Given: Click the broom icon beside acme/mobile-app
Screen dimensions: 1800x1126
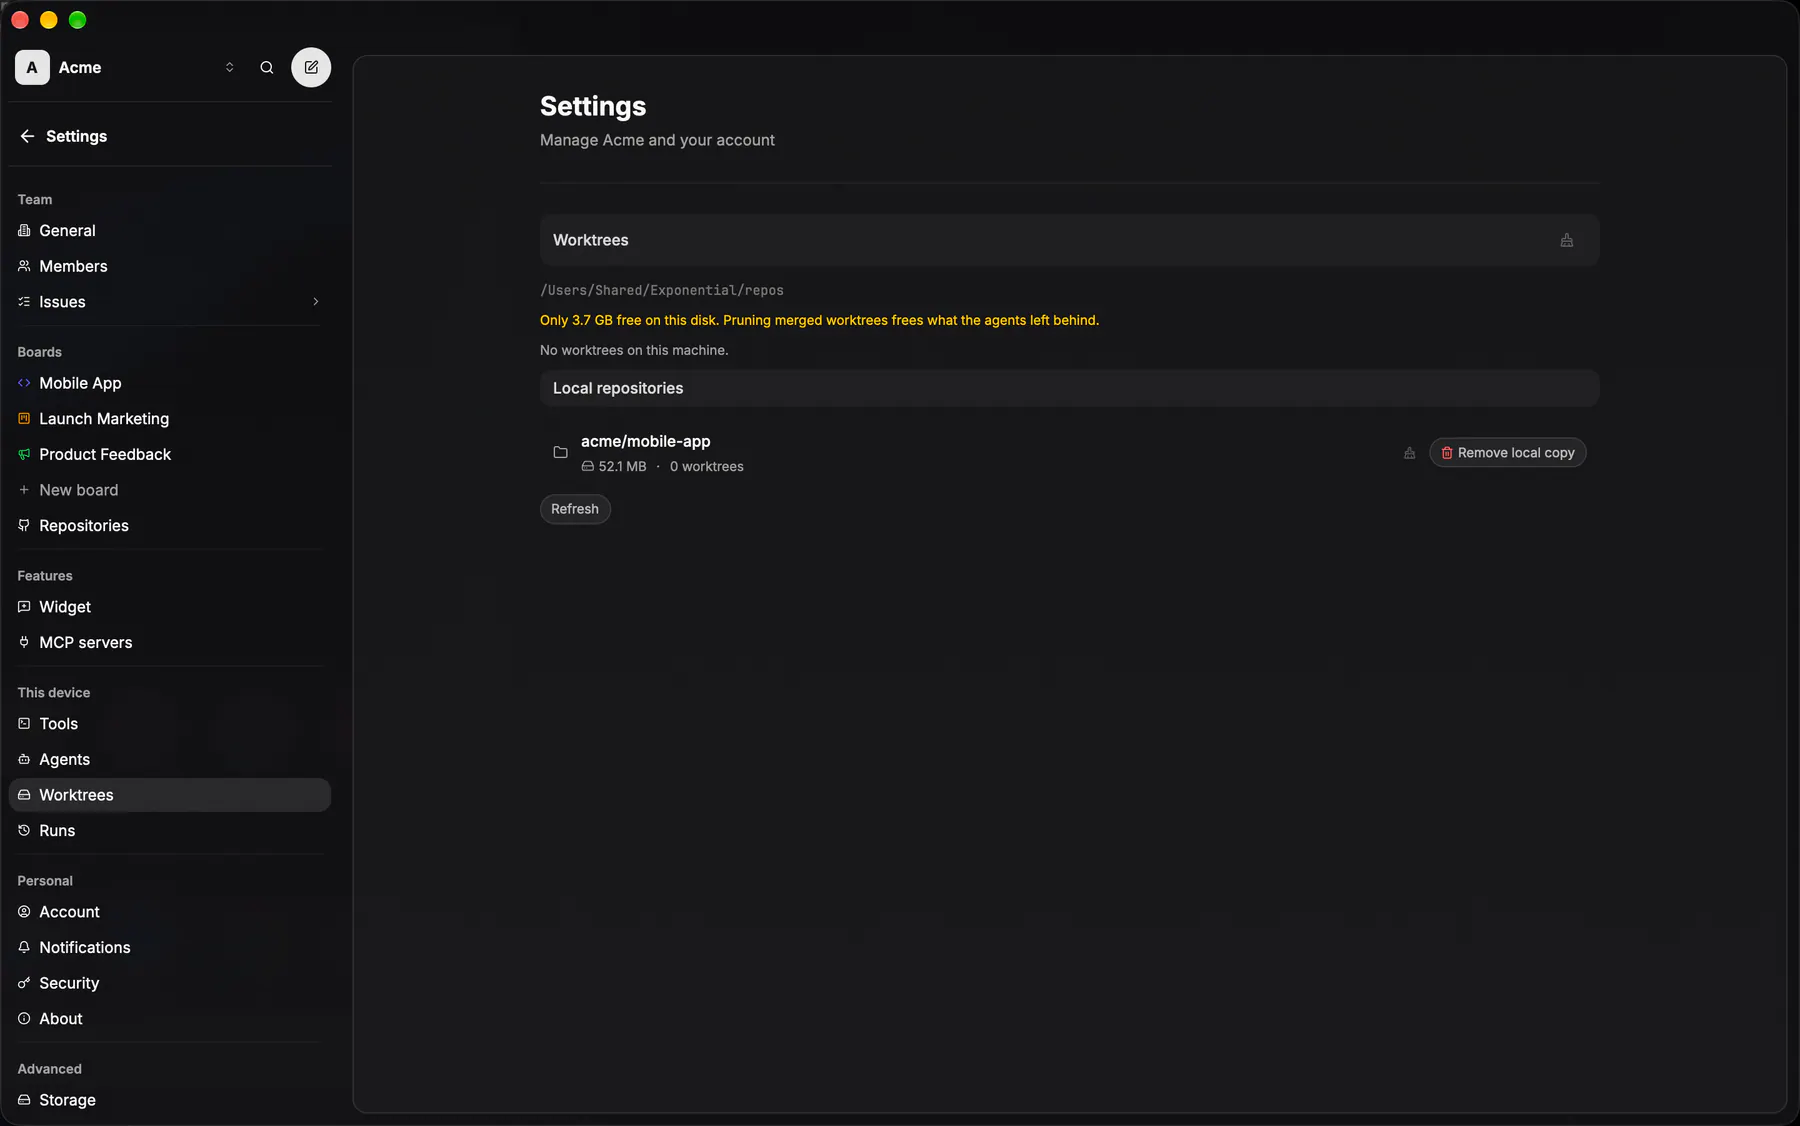Looking at the screenshot, I should tap(1410, 453).
